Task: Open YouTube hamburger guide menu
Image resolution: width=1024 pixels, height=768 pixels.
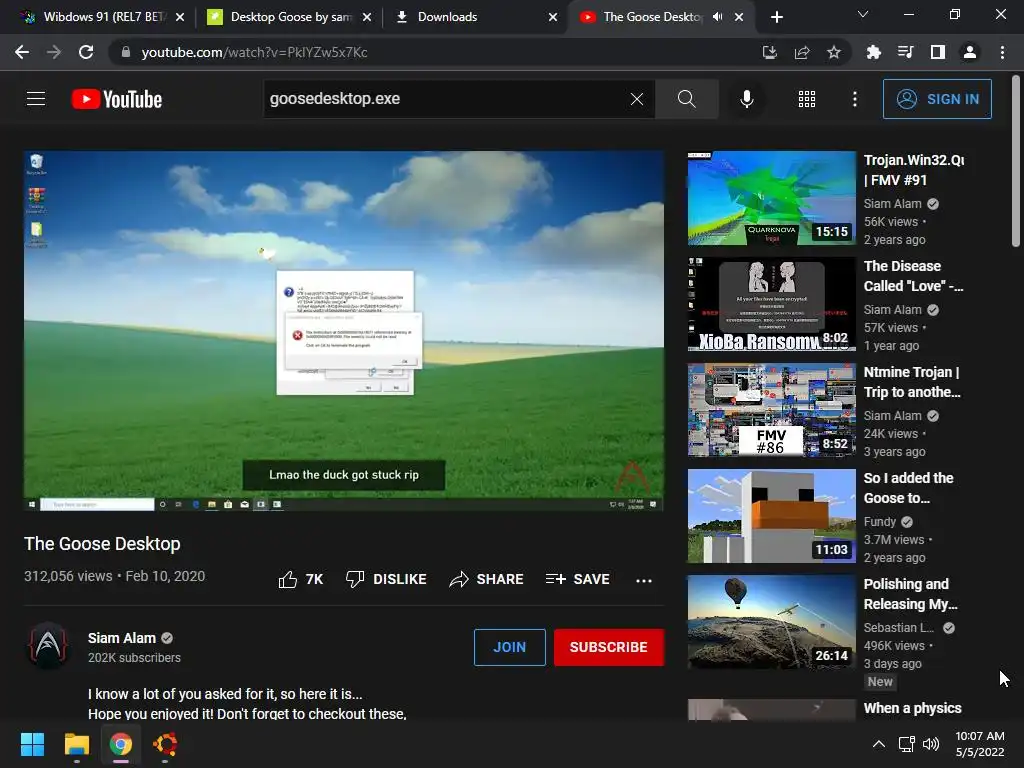Action: 36,99
